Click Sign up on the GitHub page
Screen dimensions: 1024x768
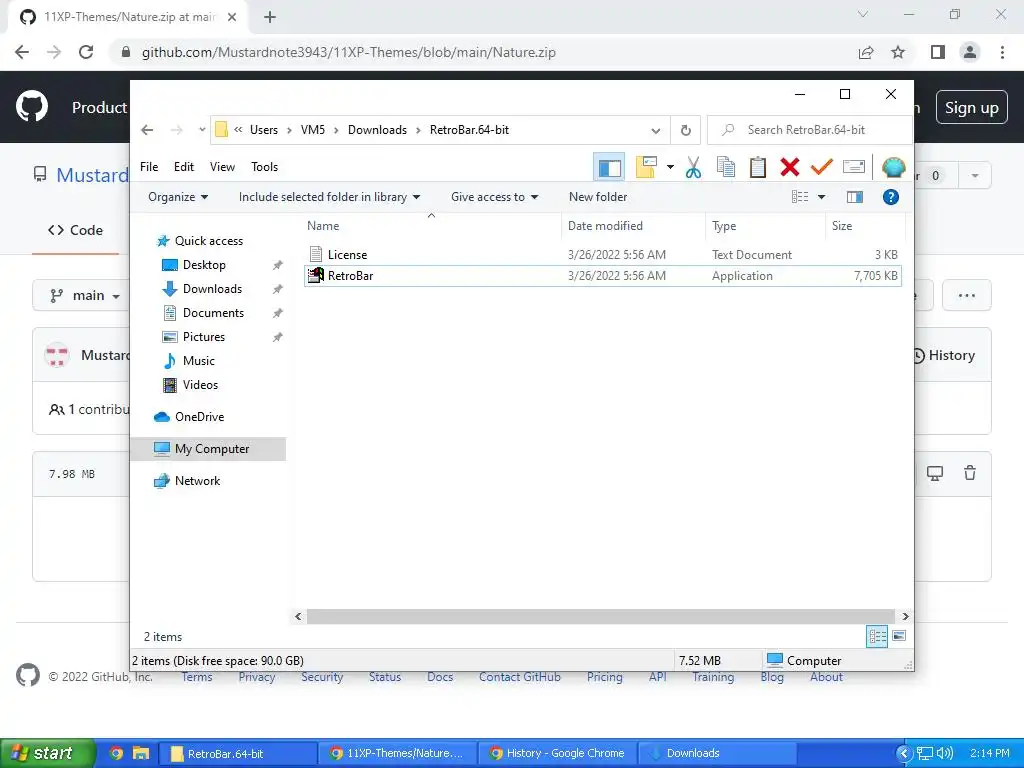point(971,108)
